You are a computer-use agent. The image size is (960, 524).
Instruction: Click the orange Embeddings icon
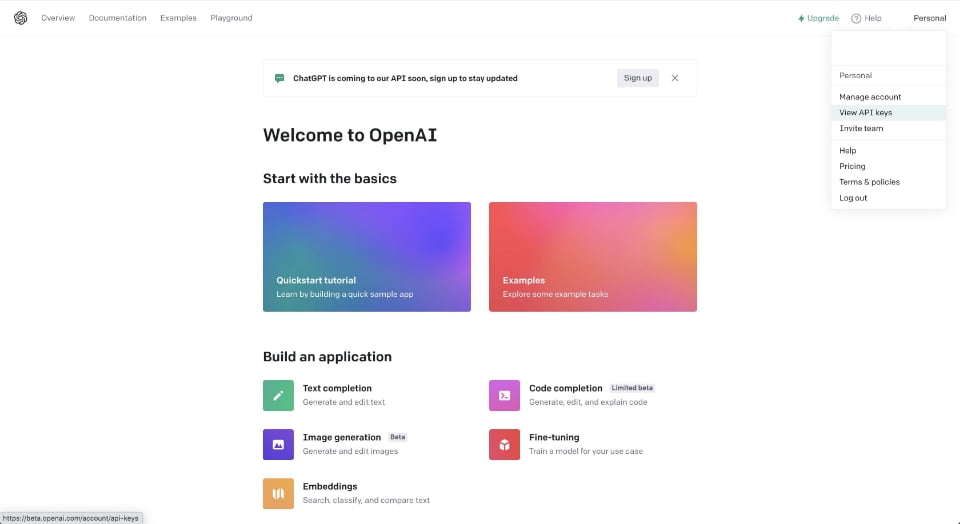pos(278,493)
